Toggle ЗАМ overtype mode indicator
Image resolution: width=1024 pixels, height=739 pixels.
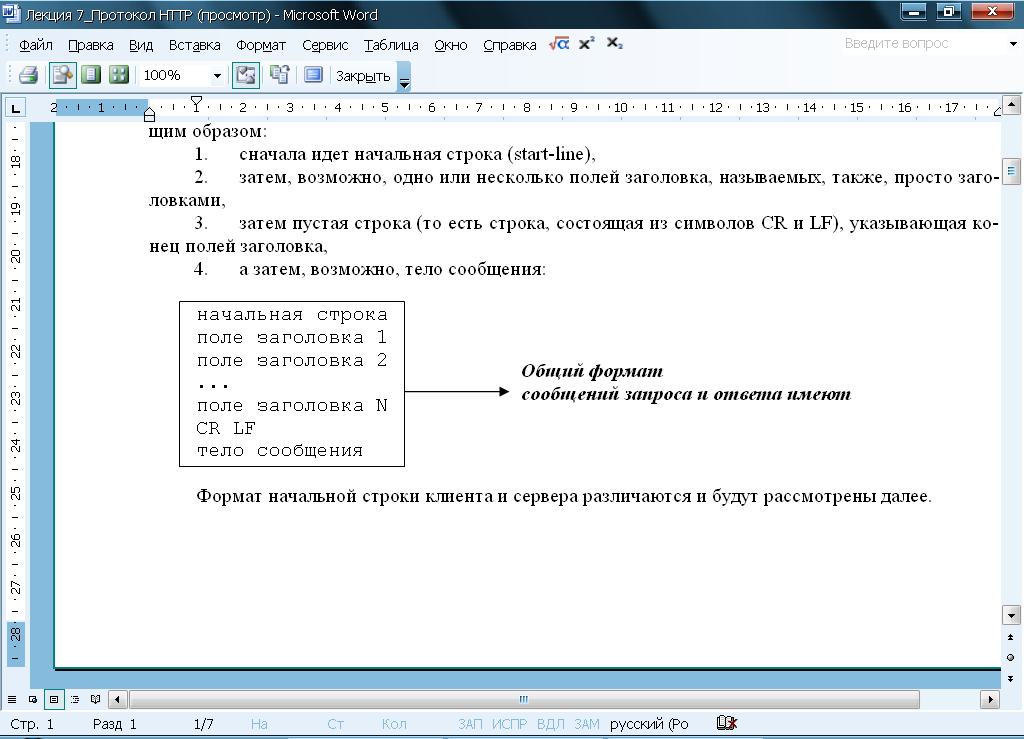586,724
